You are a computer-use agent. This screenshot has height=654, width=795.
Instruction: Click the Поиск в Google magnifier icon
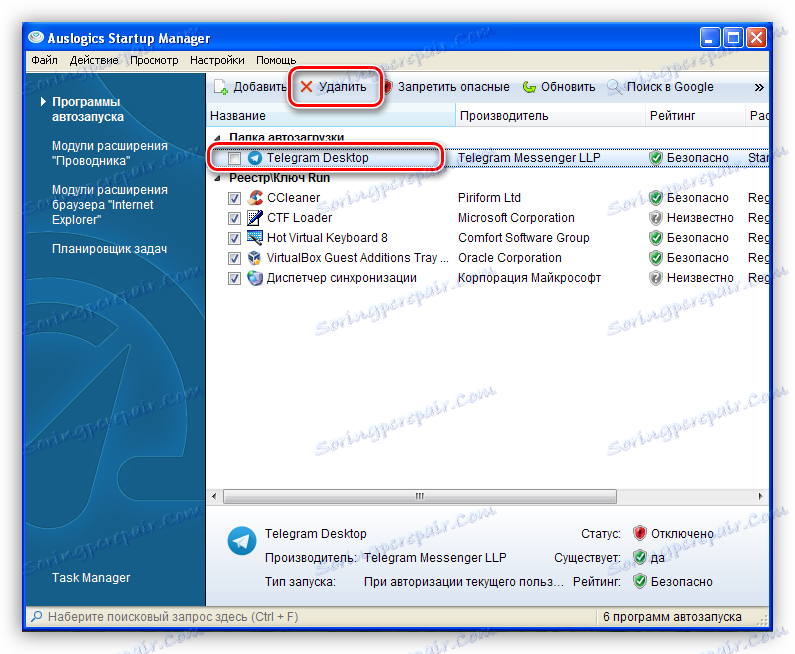pos(614,87)
